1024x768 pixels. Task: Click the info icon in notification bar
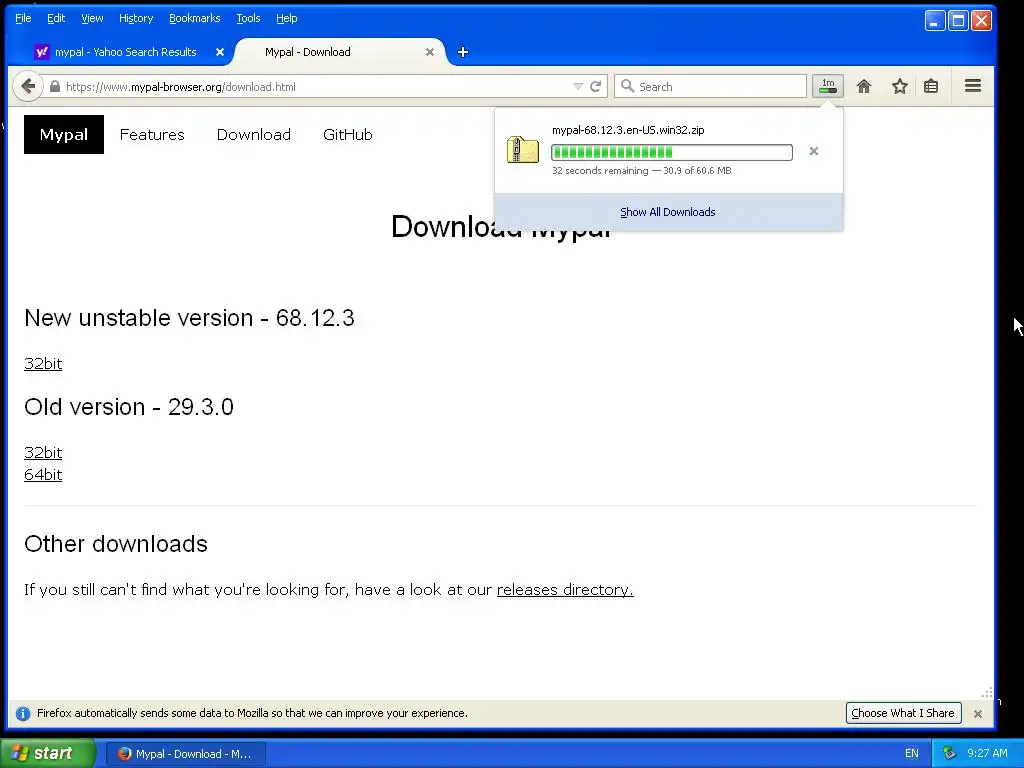pyautogui.click(x=23, y=713)
